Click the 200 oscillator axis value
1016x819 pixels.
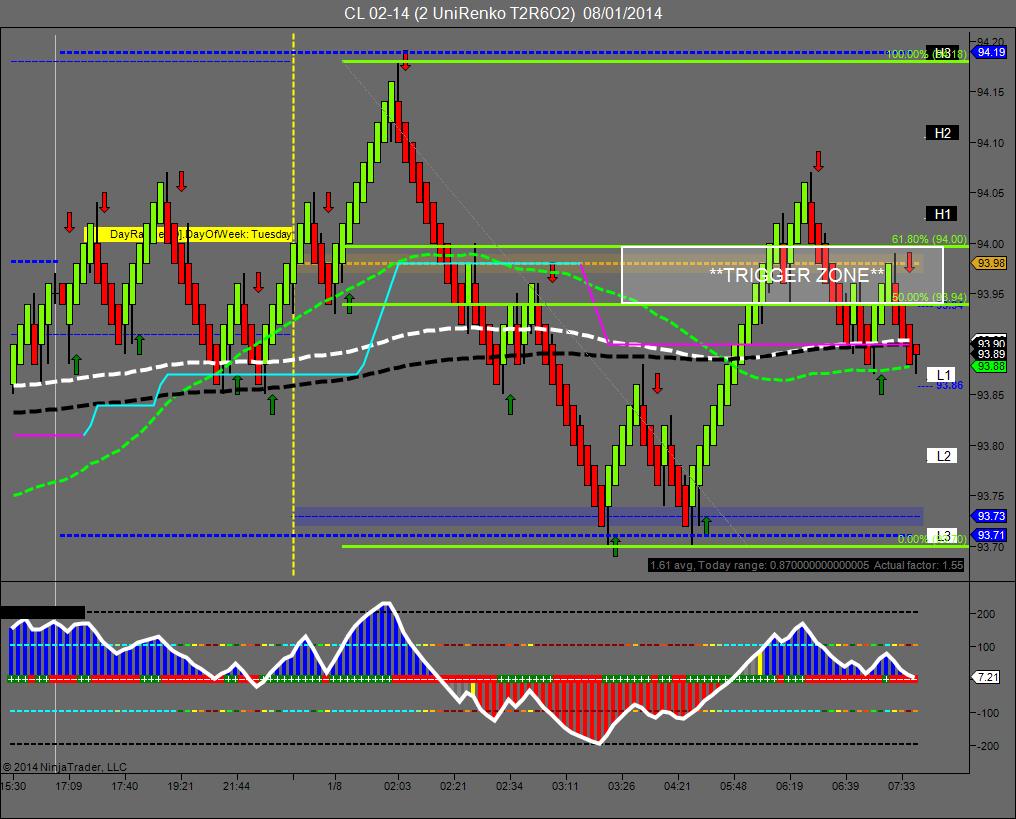(x=987, y=614)
